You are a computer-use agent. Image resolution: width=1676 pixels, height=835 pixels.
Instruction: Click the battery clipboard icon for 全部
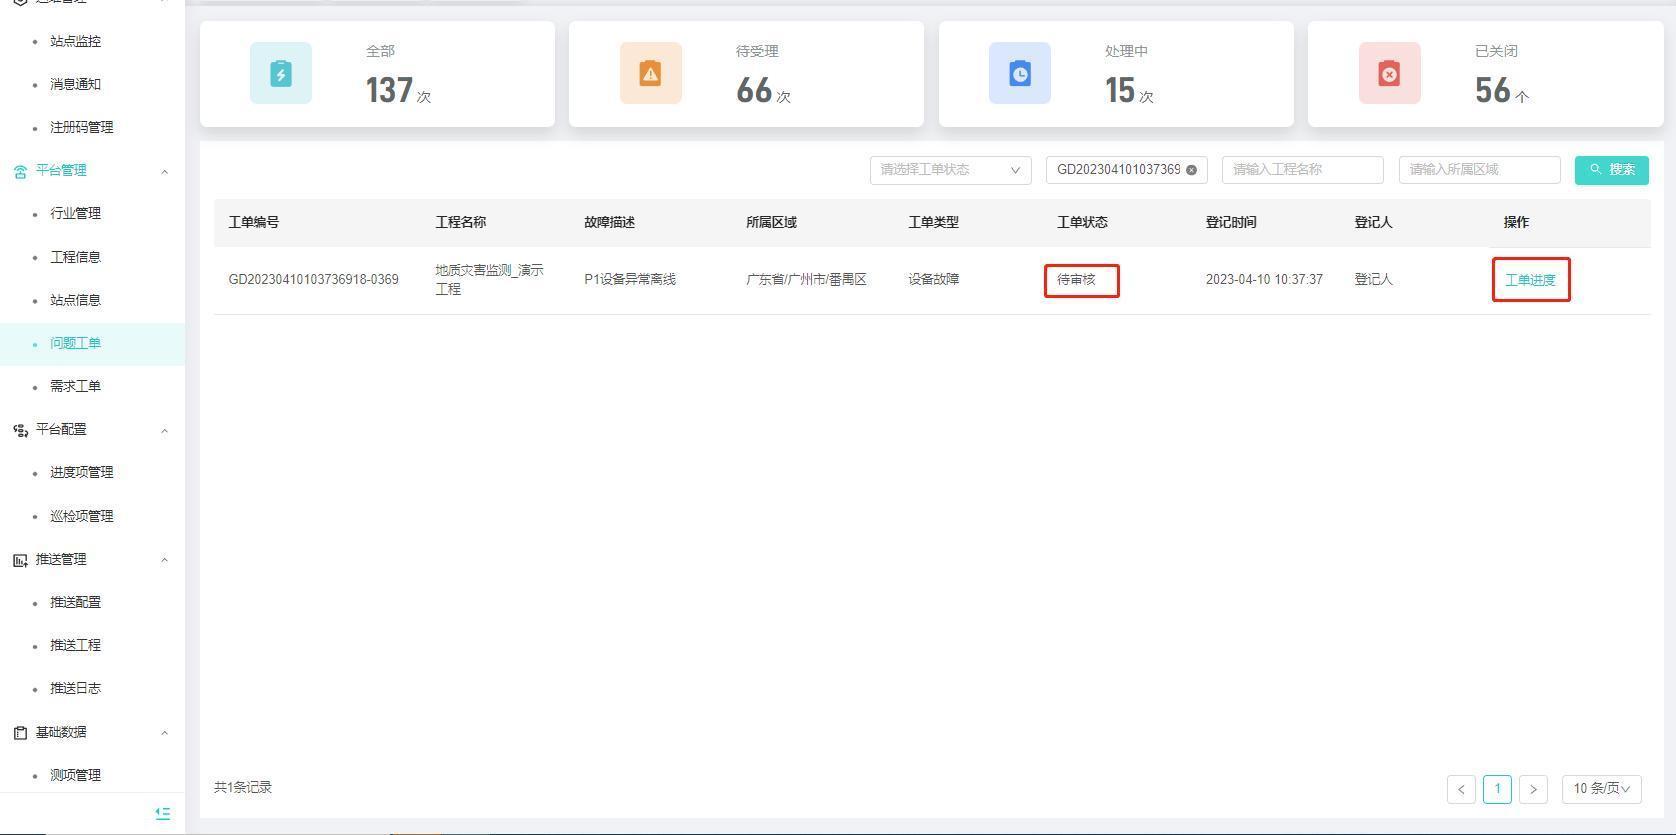281,73
